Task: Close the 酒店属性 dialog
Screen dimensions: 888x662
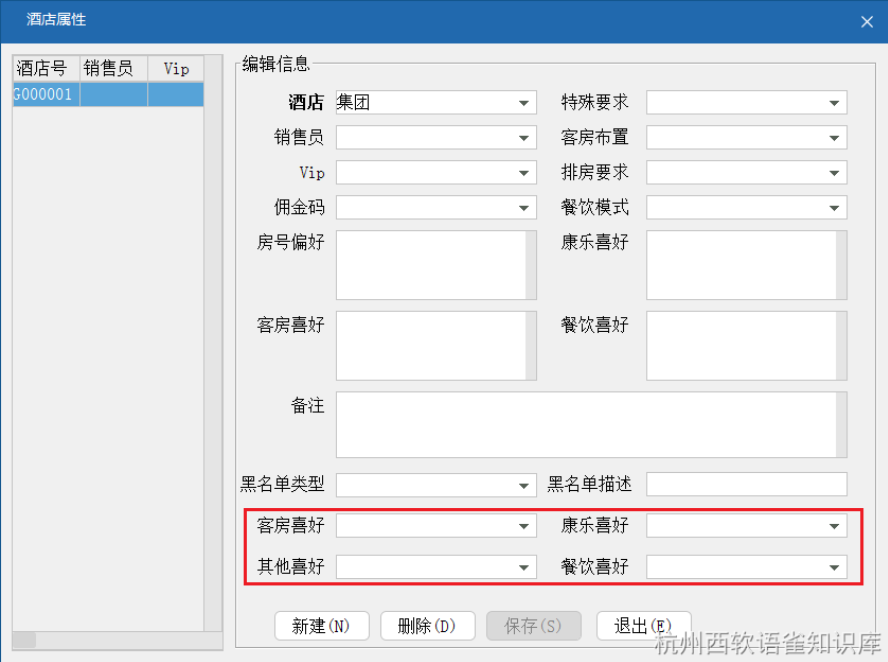Action: 866,22
